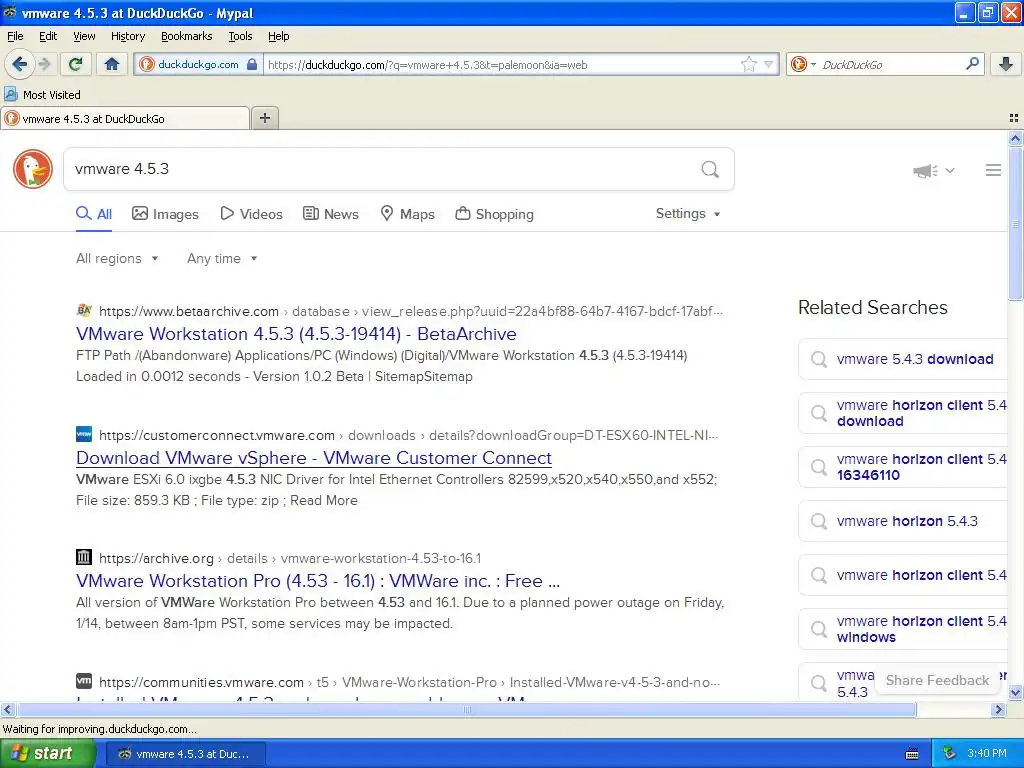Viewport: 1024px width, 768px height.
Task: Open the File menu
Action: (15, 36)
